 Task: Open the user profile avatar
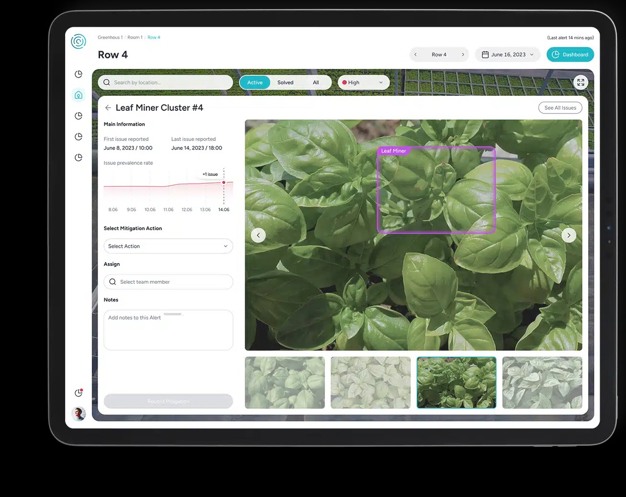(79, 413)
